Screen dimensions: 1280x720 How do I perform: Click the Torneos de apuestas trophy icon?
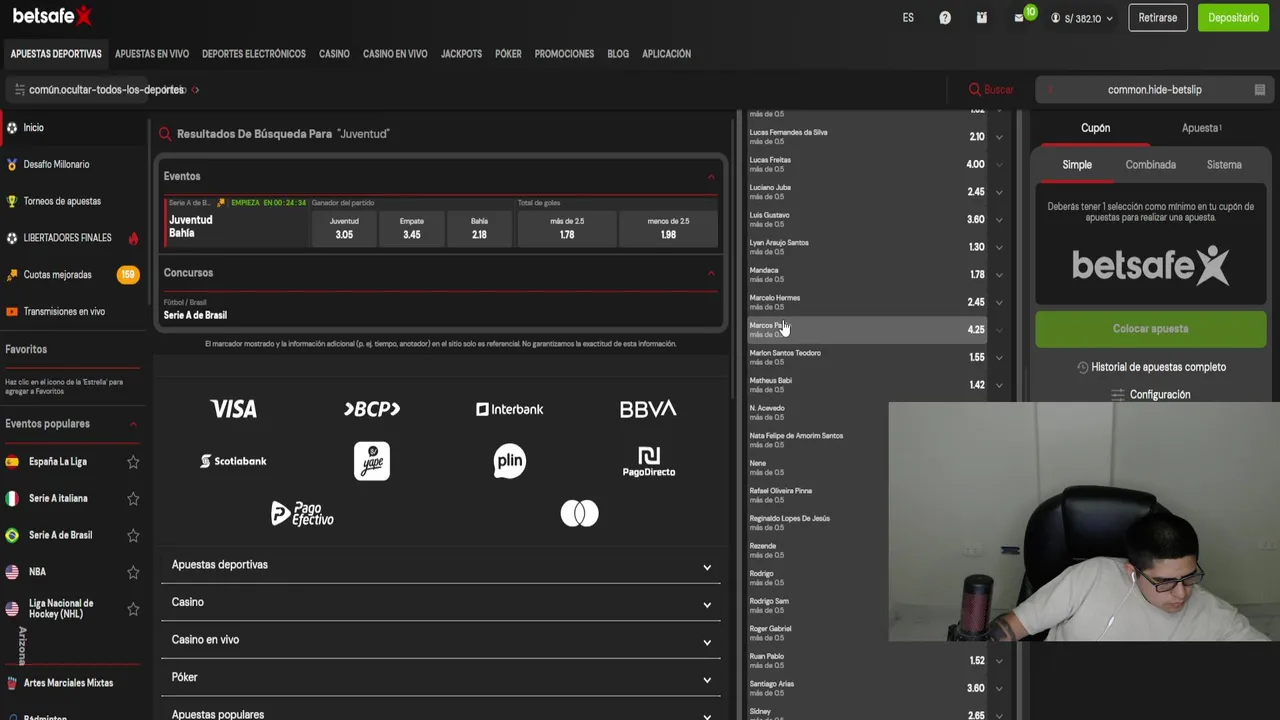[12, 201]
